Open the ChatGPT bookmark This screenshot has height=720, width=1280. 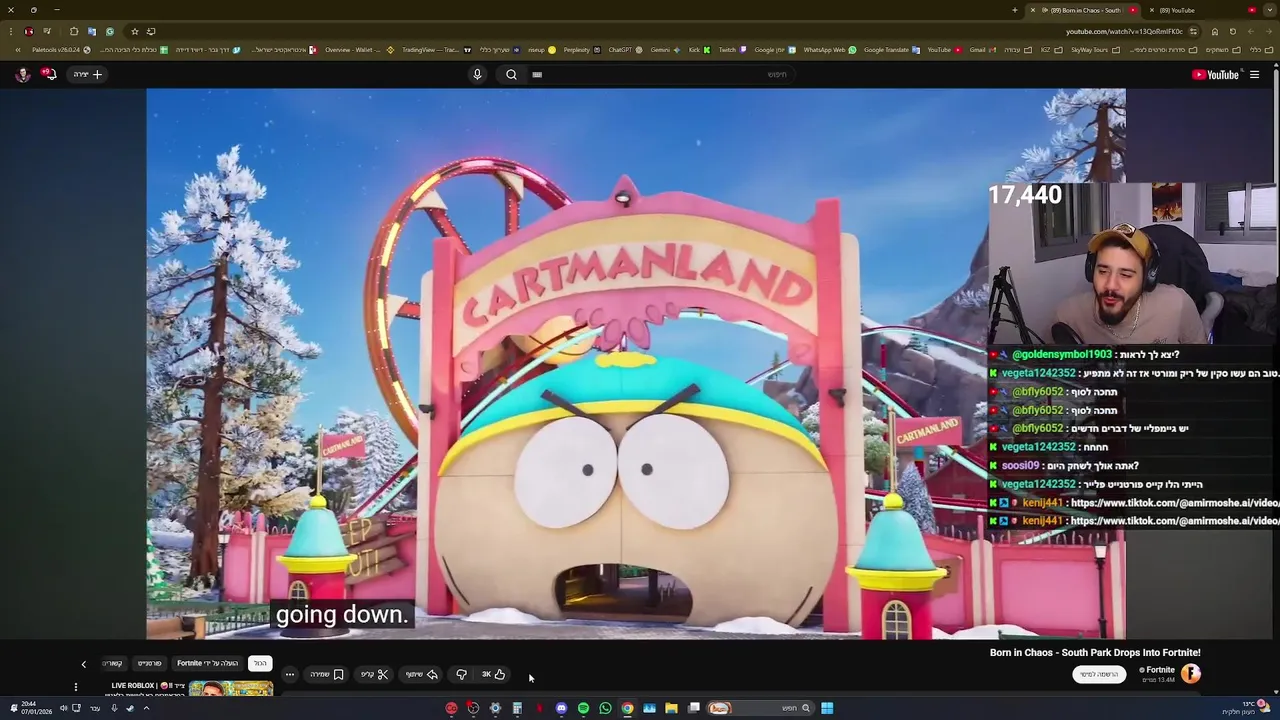tap(624, 49)
